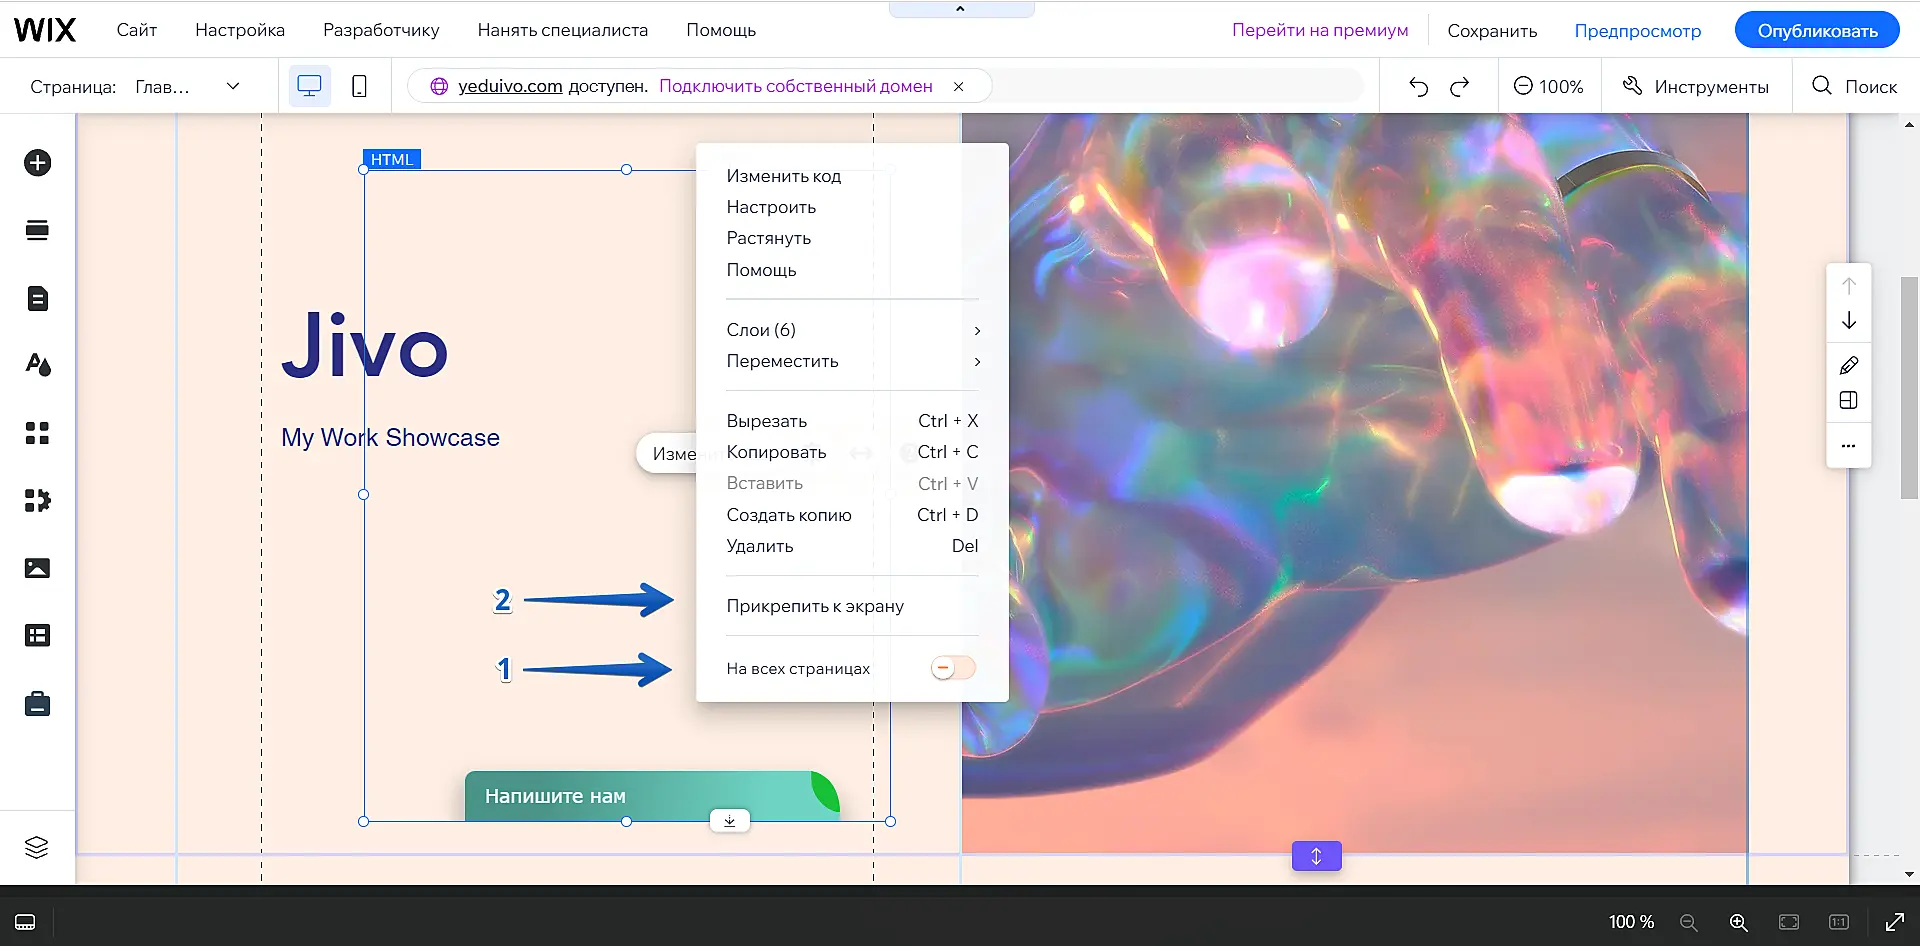1920x946 pixels.
Task: Toggle the 'На всех страницах' switch
Action: (x=952, y=668)
